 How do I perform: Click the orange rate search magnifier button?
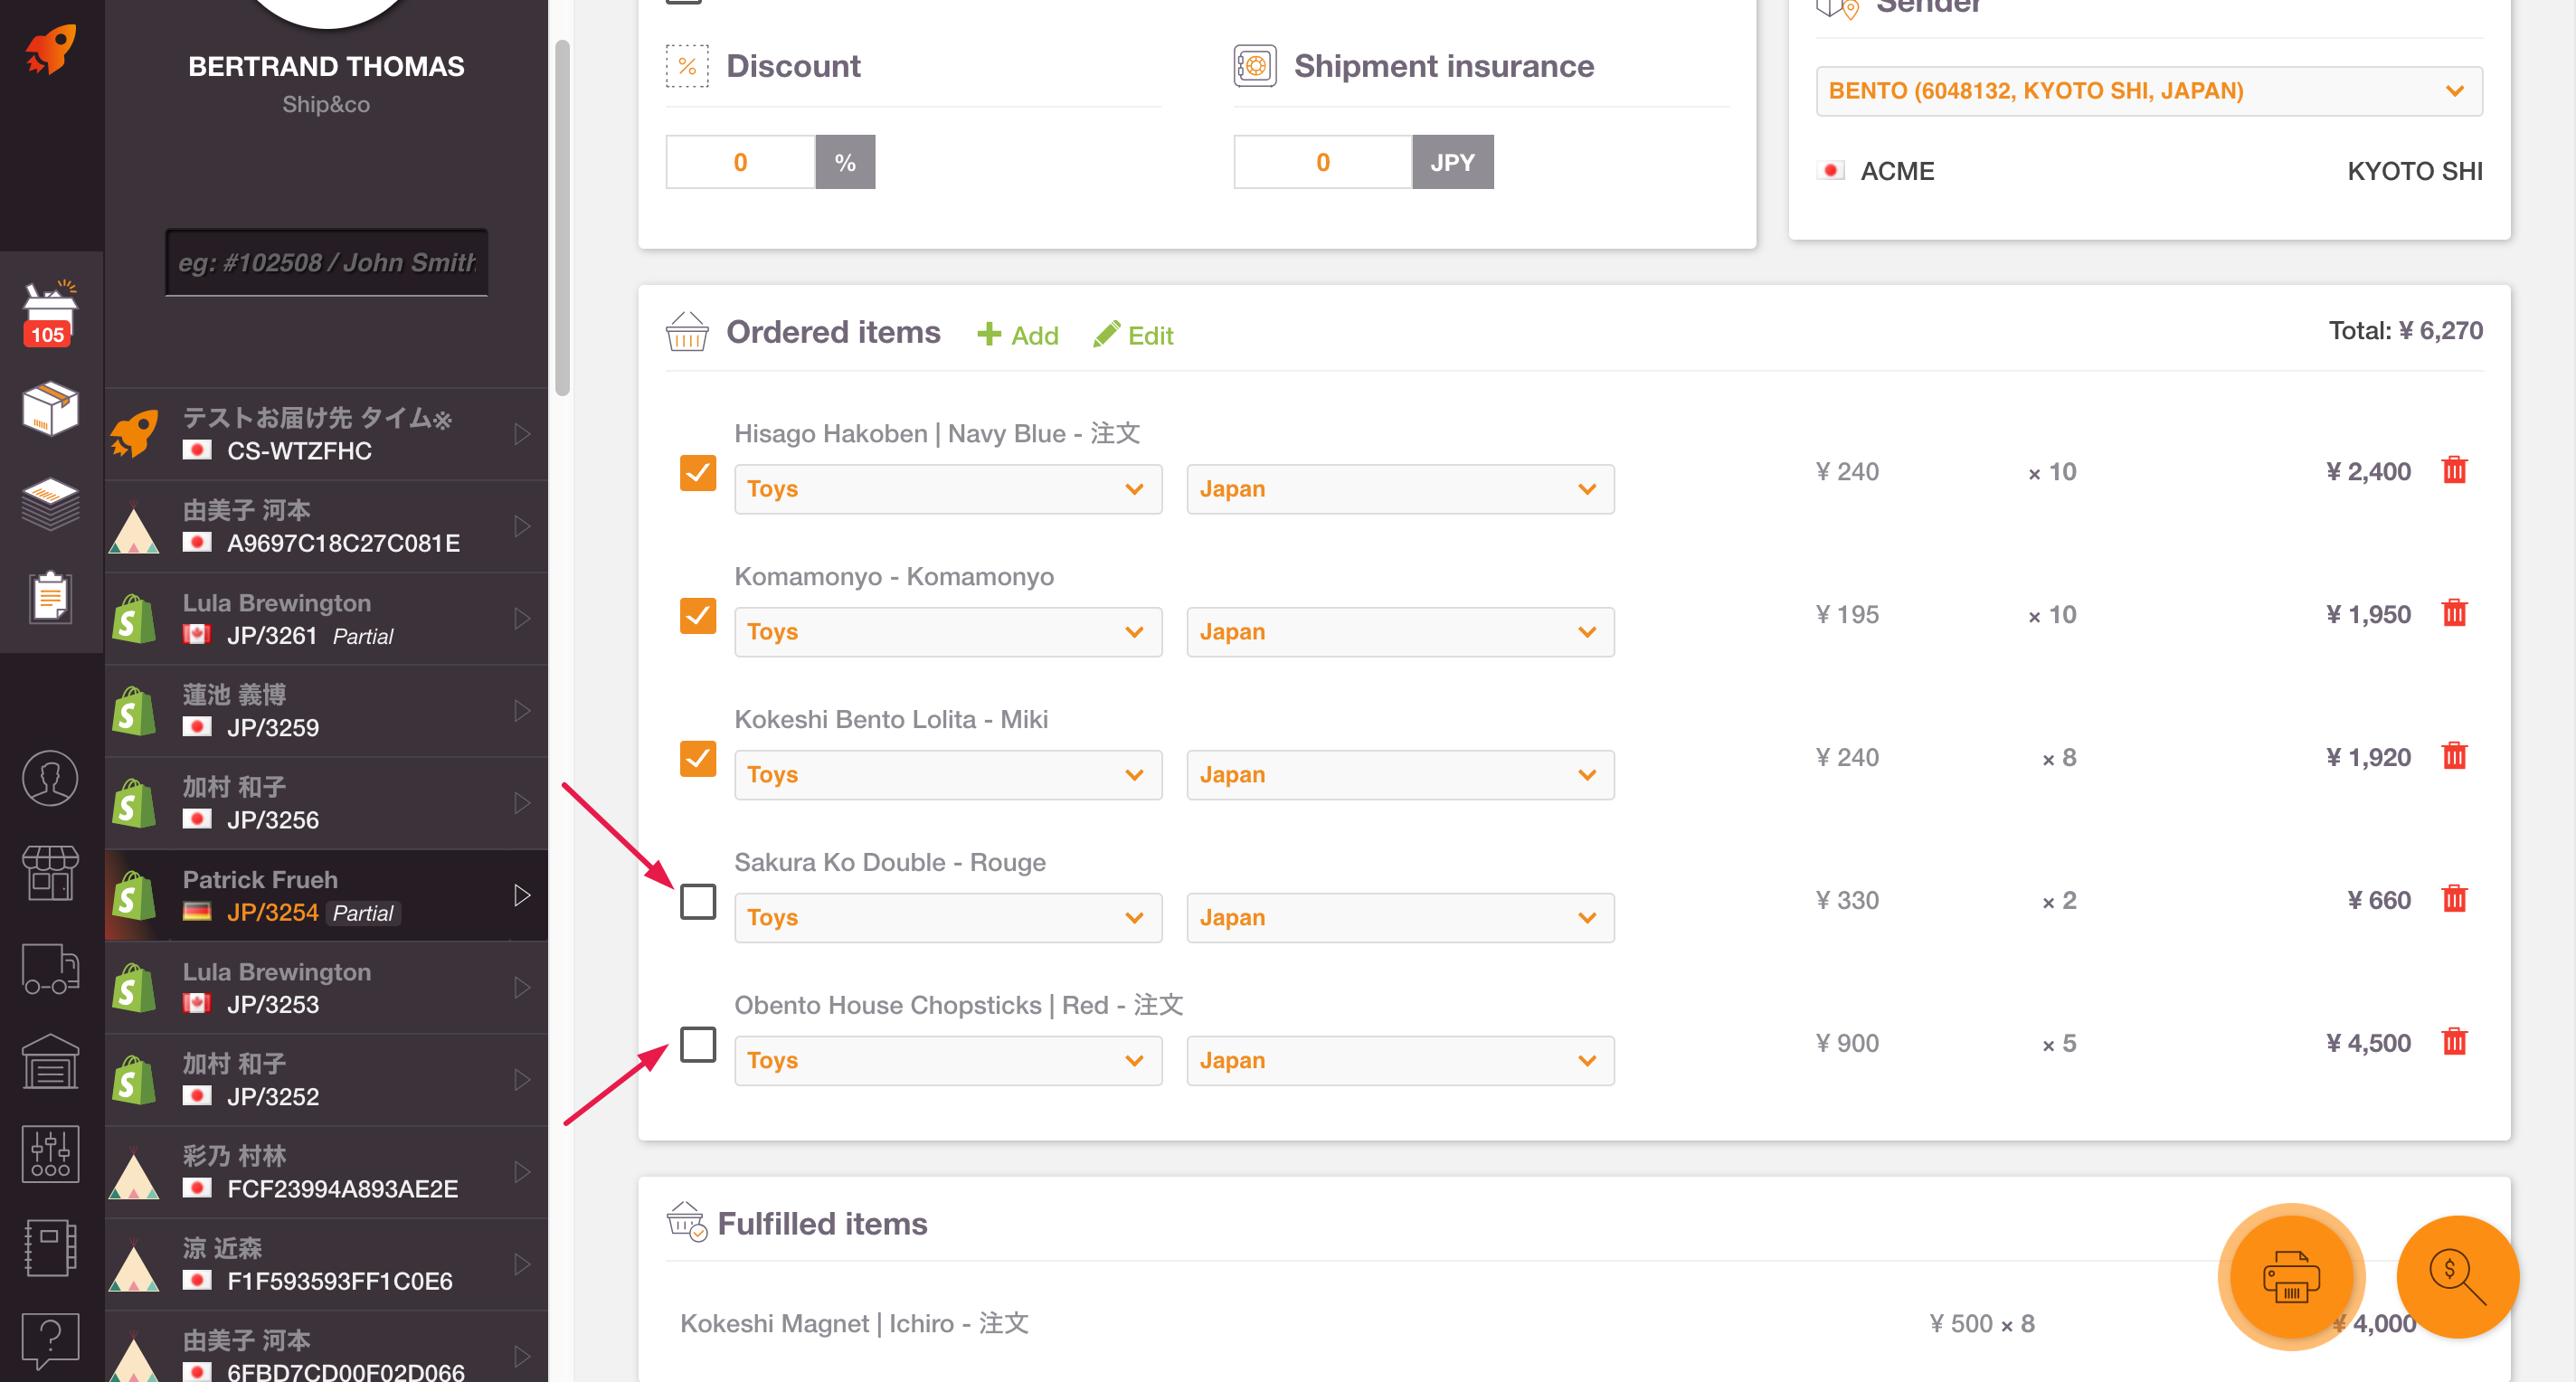pos(2457,1276)
